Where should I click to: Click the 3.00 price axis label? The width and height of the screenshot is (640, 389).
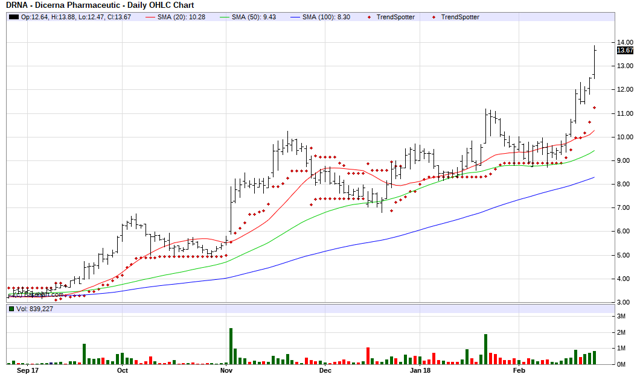[x=625, y=302]
